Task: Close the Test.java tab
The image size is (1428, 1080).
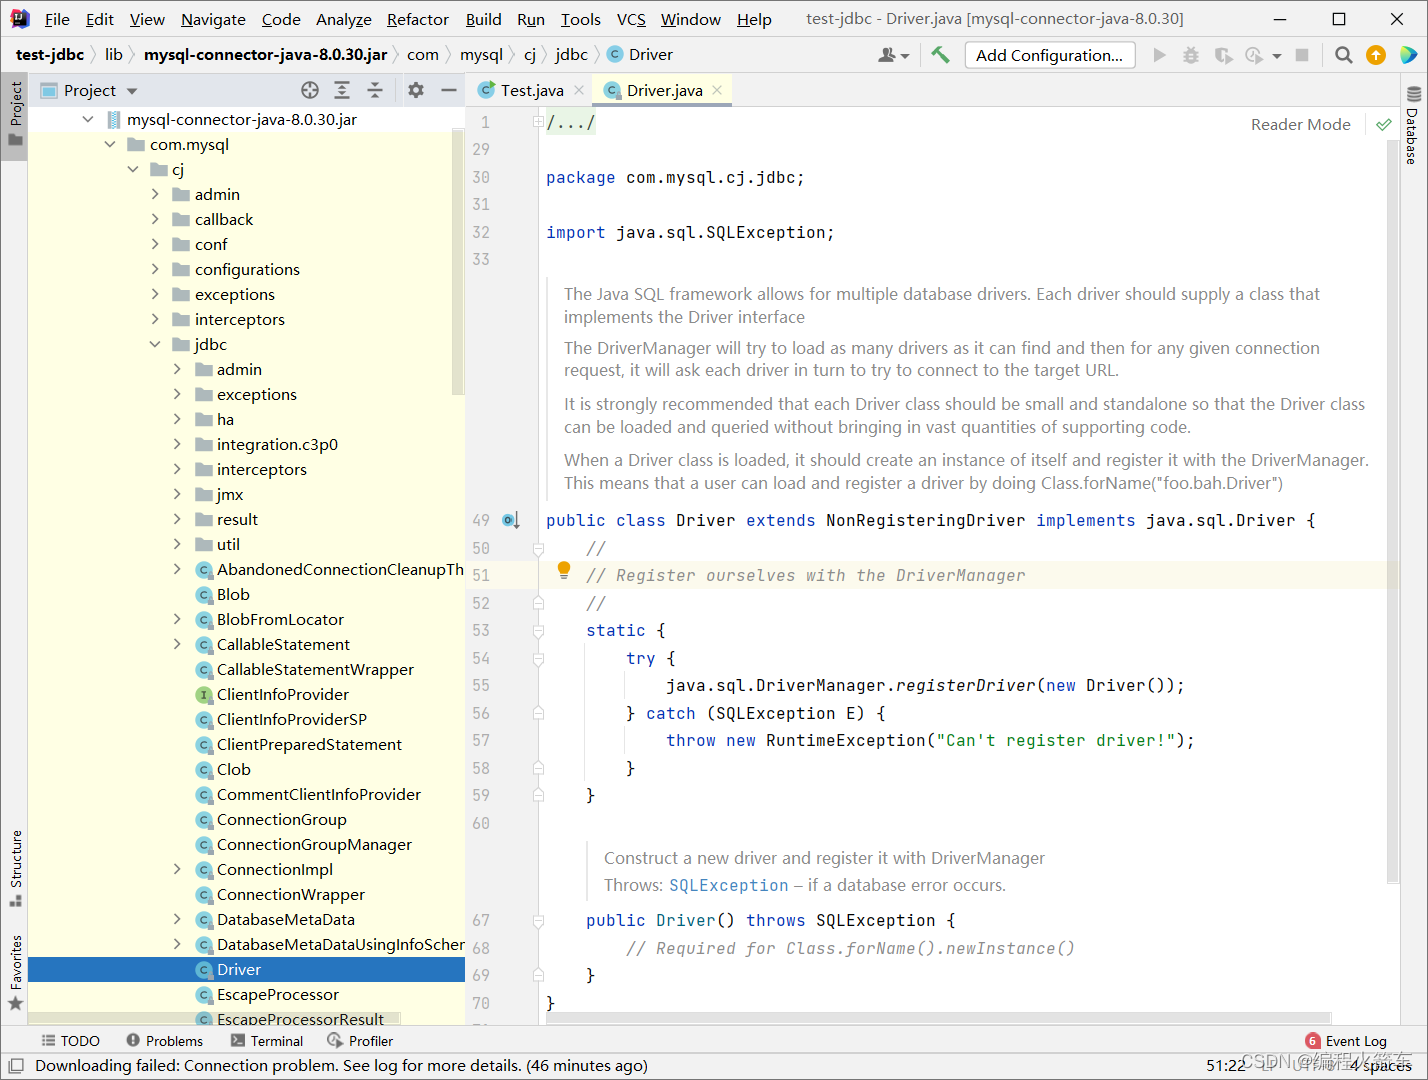Action: (579, 90)
